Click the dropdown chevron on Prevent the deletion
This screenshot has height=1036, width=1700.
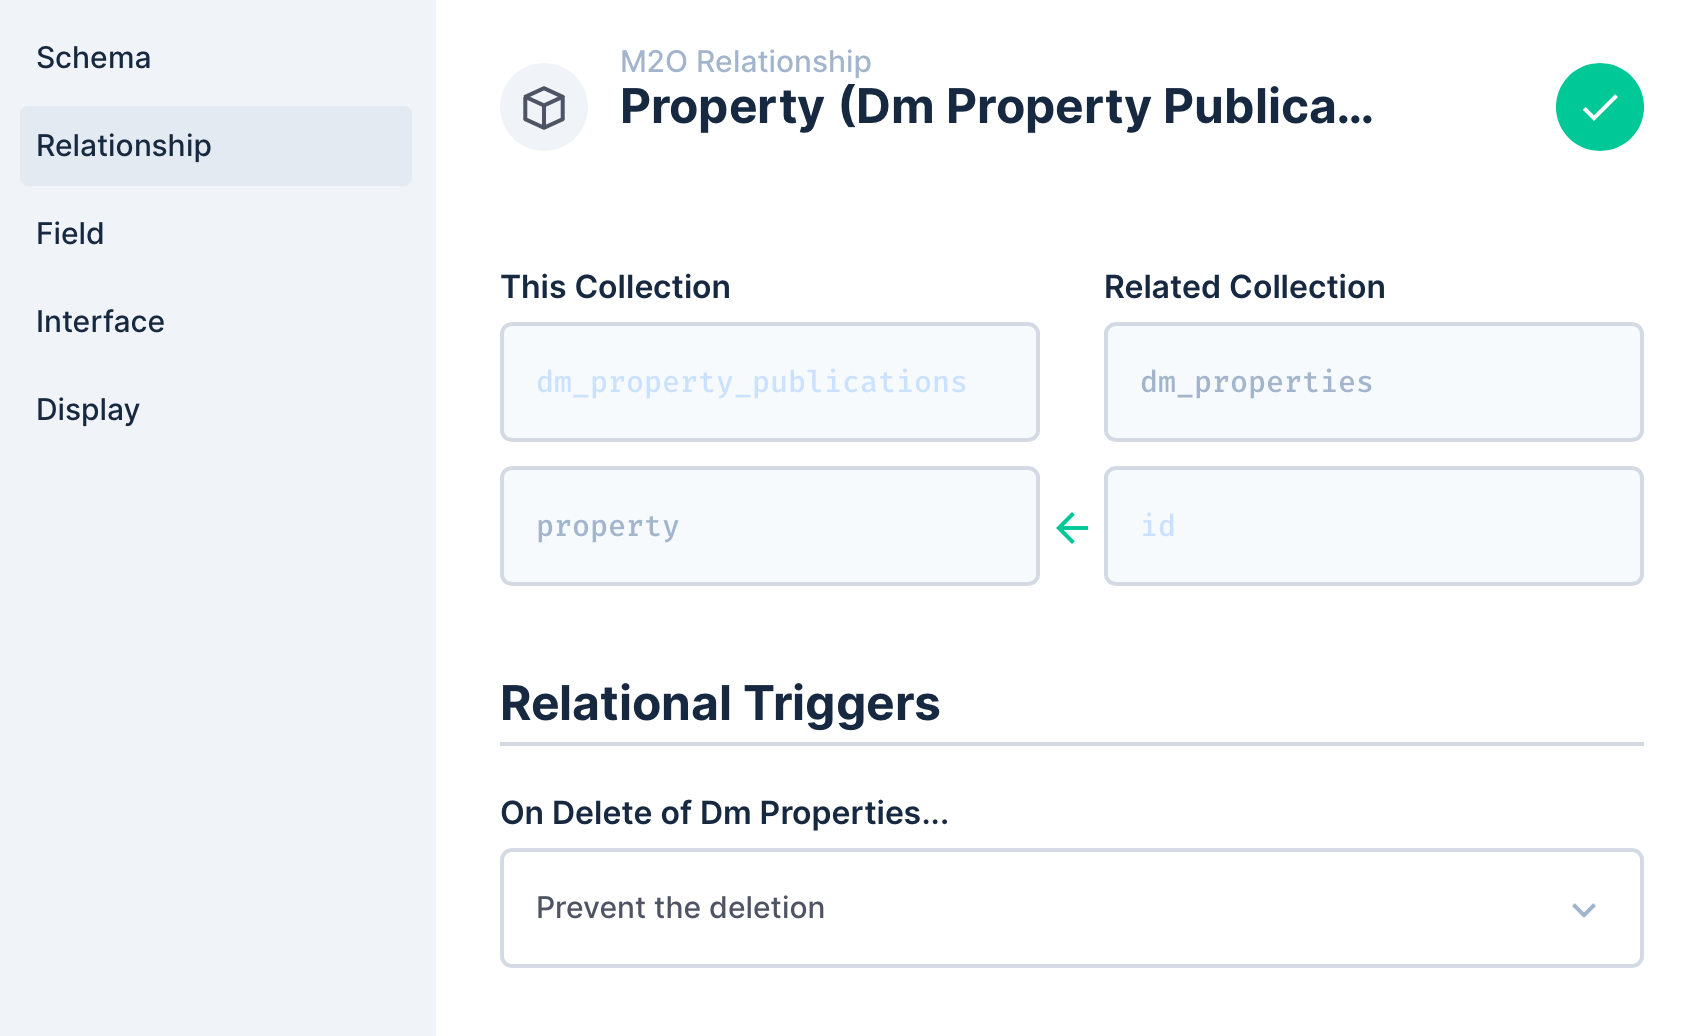[1583, 909]
